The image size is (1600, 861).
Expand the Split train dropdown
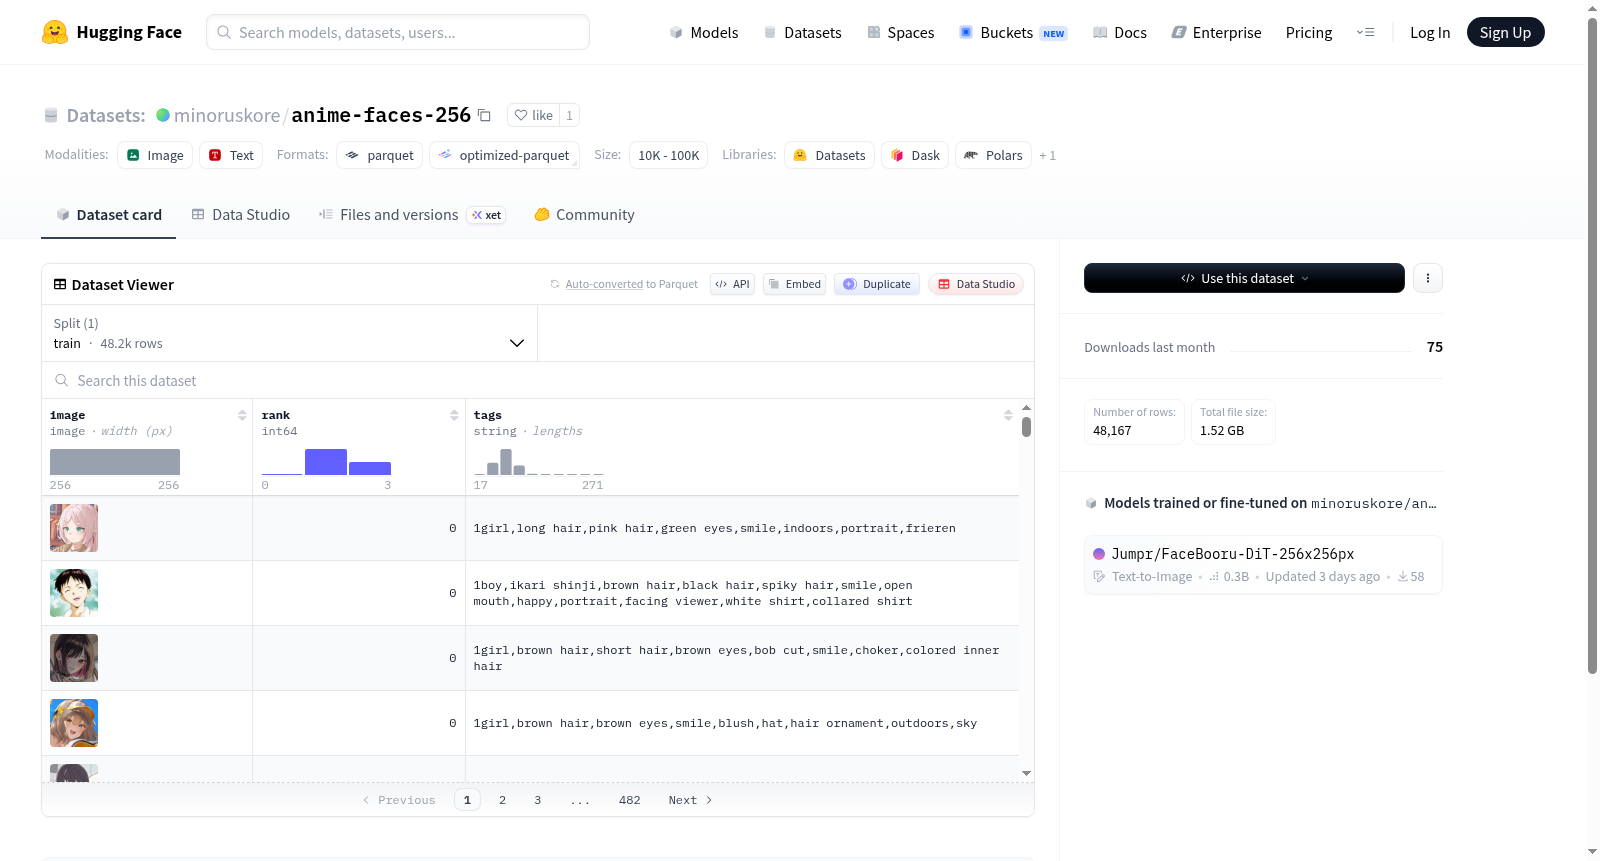point(289,333)
